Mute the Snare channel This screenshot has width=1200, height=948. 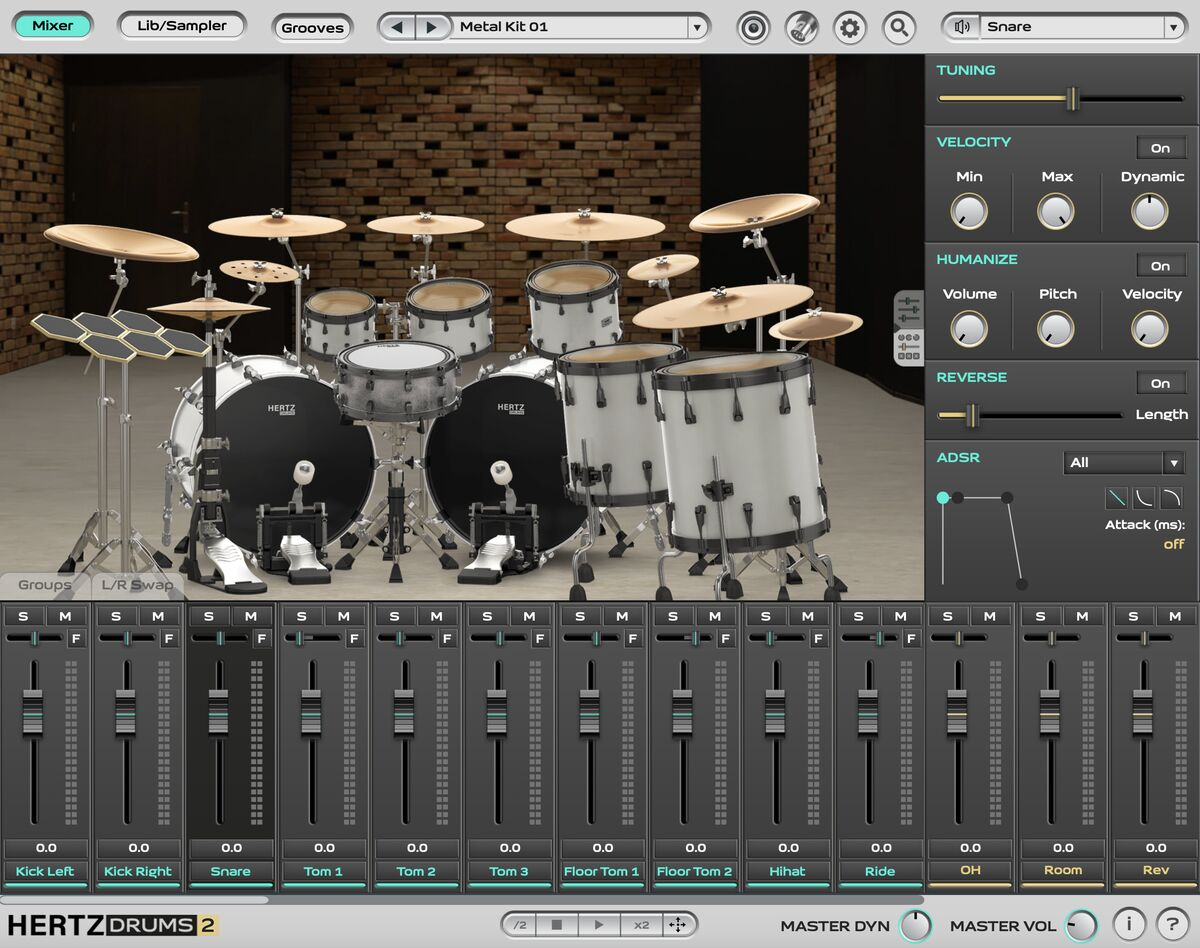[x=251, y=616]
